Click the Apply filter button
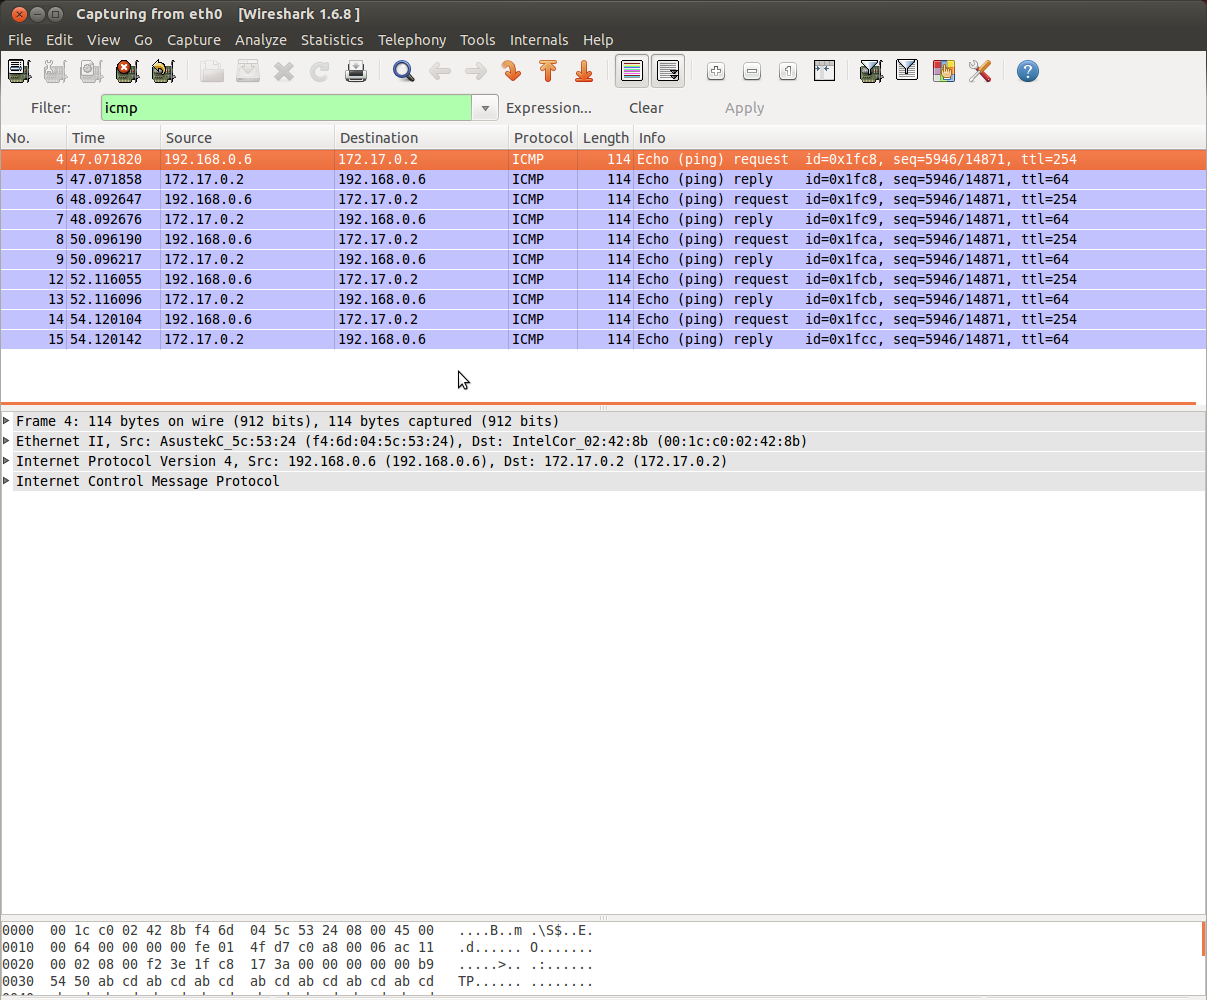Viewport: 1207px width, 1000px height. [744, 108]
